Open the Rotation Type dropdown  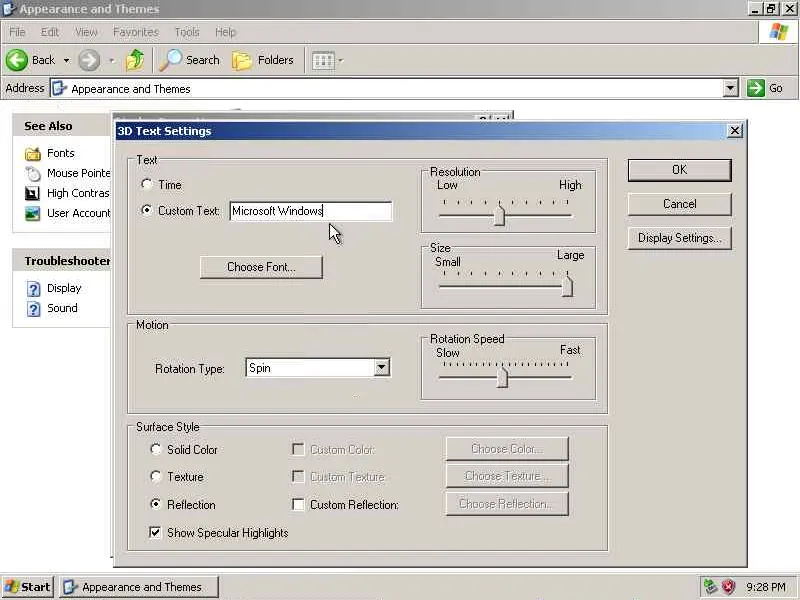tap(381, 368)
